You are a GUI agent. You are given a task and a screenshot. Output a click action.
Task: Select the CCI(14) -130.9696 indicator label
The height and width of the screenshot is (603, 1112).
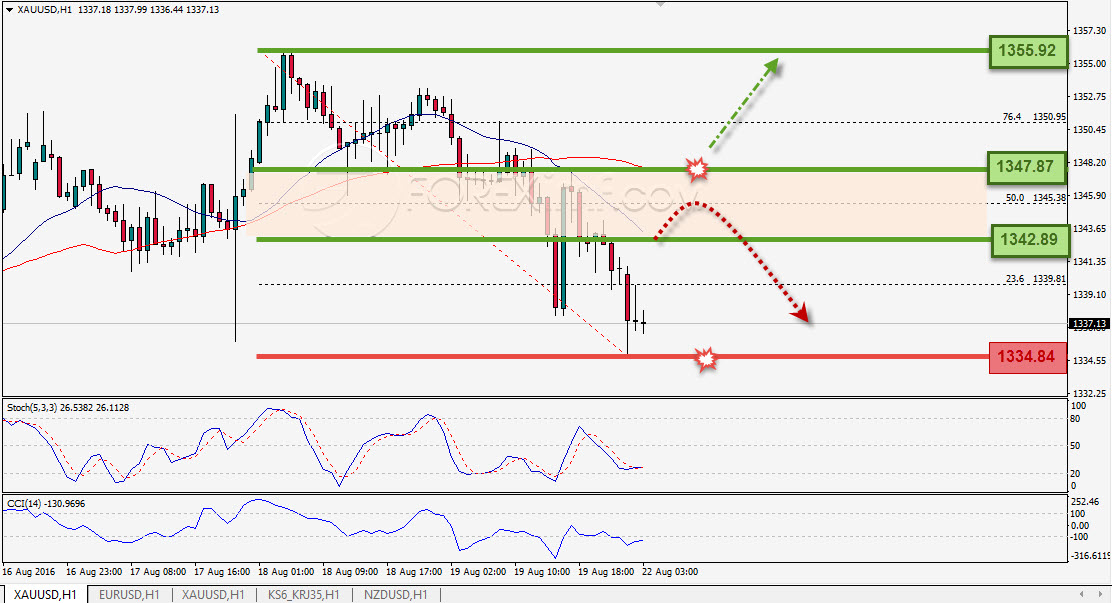click(x=46, y=504)
